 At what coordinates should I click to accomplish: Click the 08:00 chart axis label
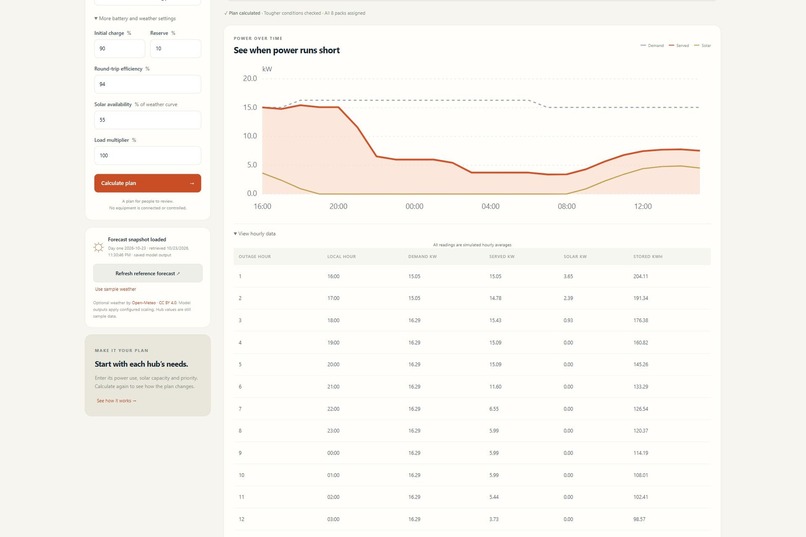click(566, 207)
